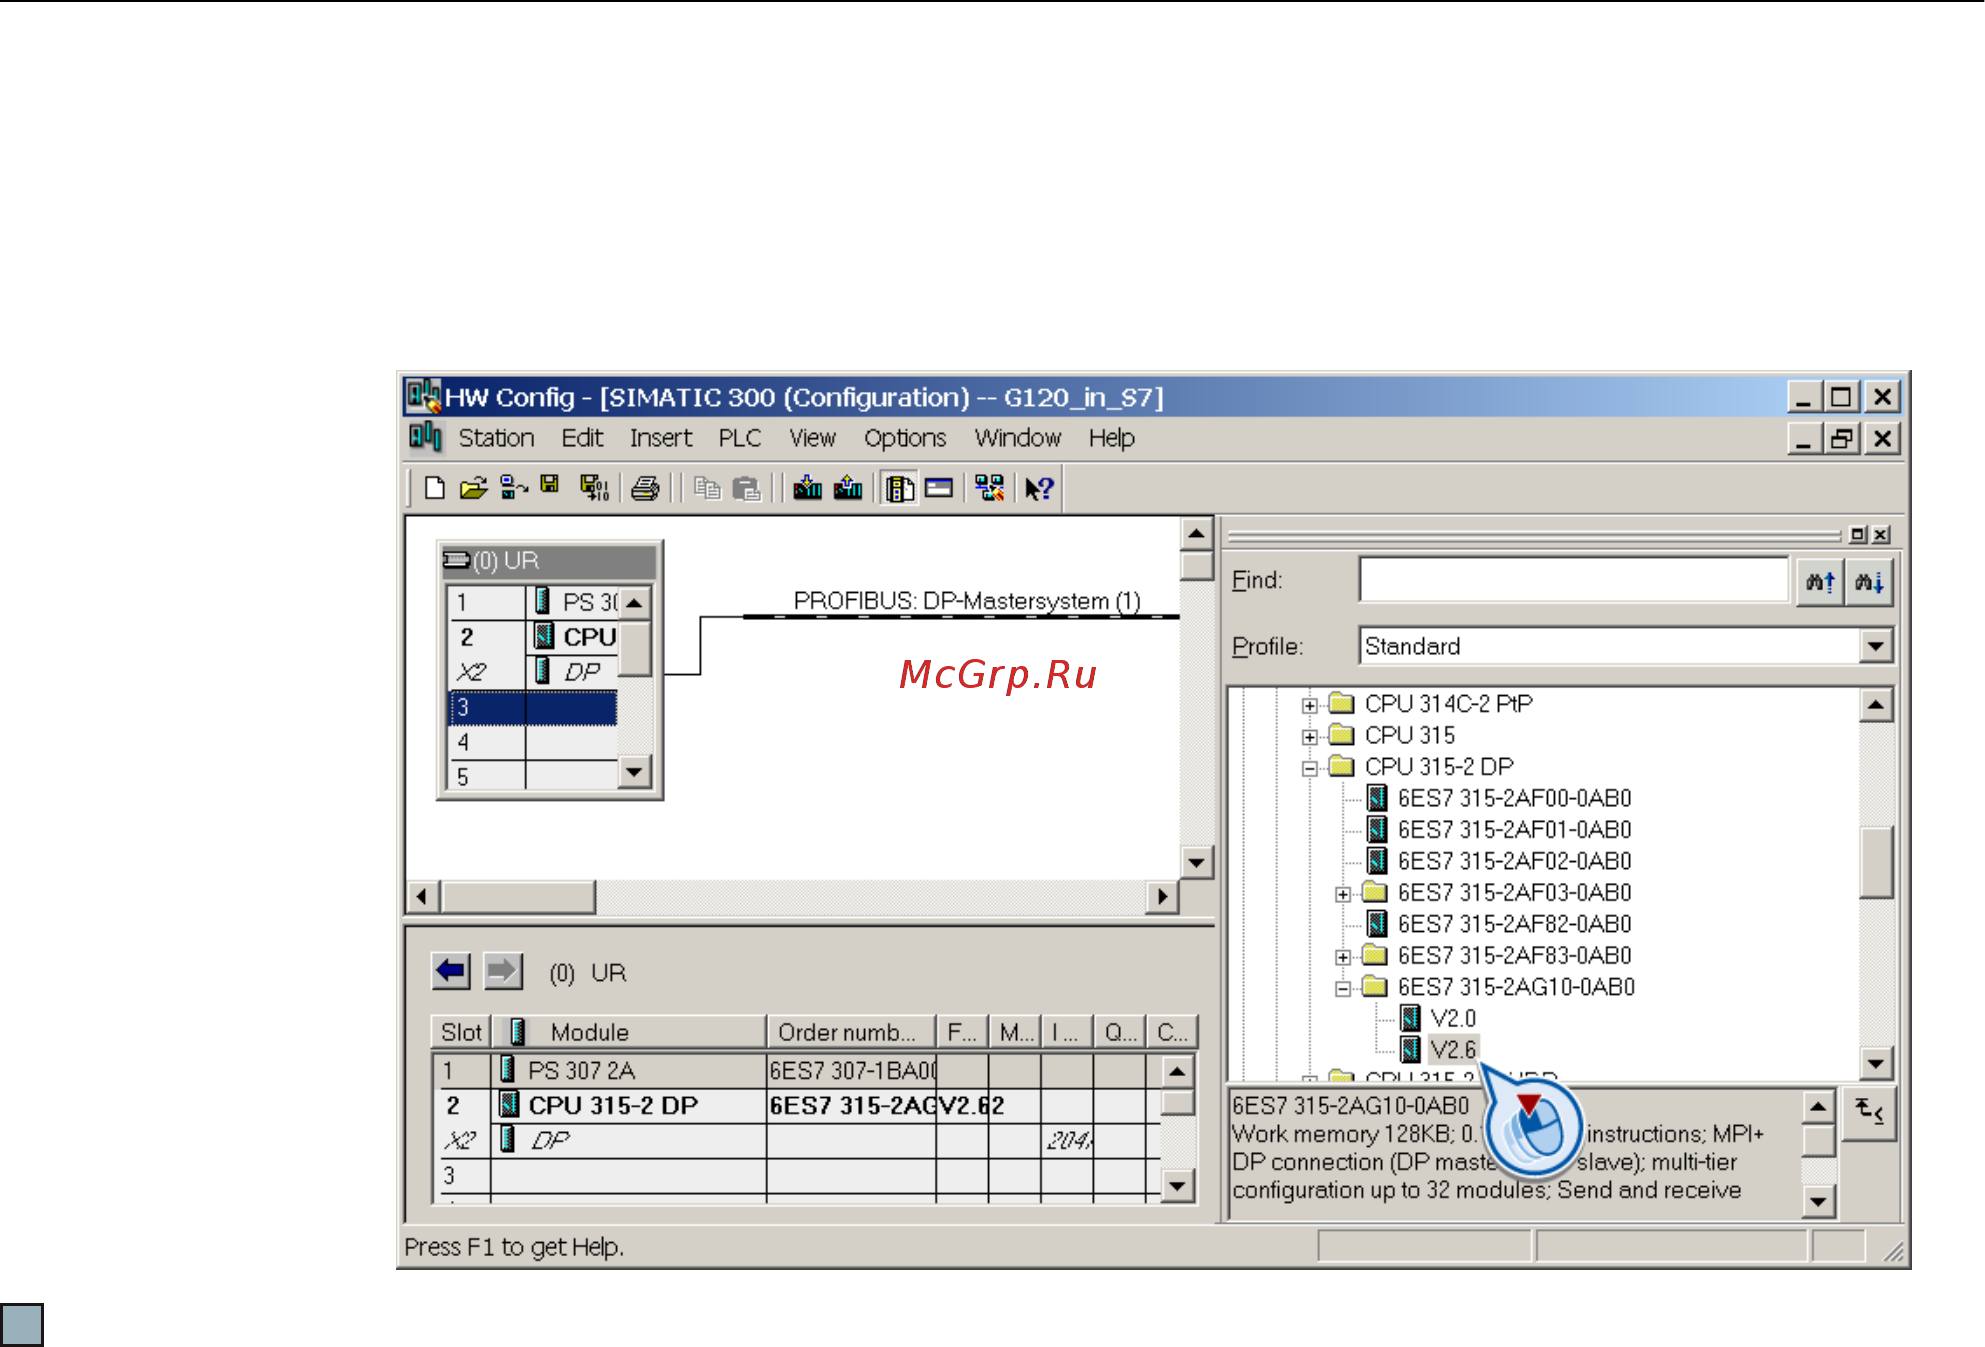Click the rack list scroll-down arrow

click(x=634, y=771)
